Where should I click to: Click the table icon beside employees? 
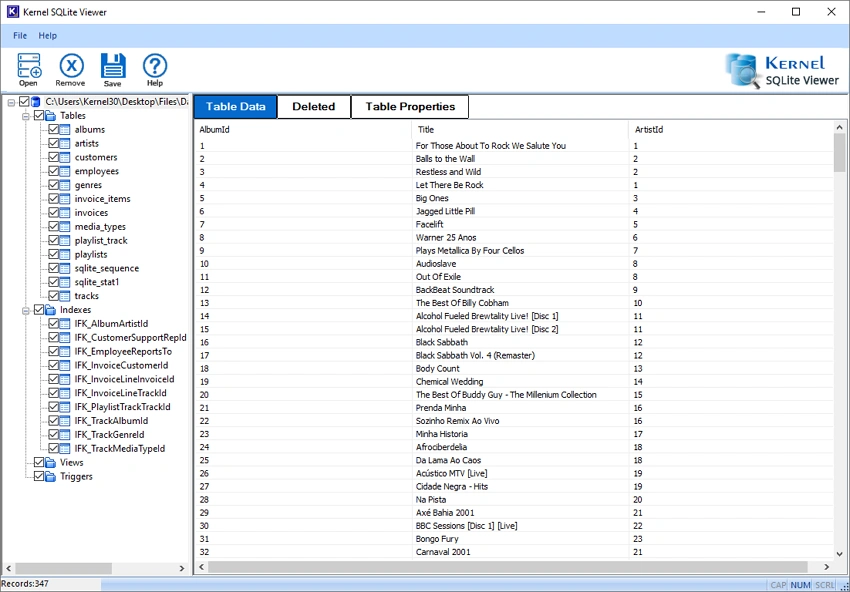pyautogui.click(x=65, y=171)
